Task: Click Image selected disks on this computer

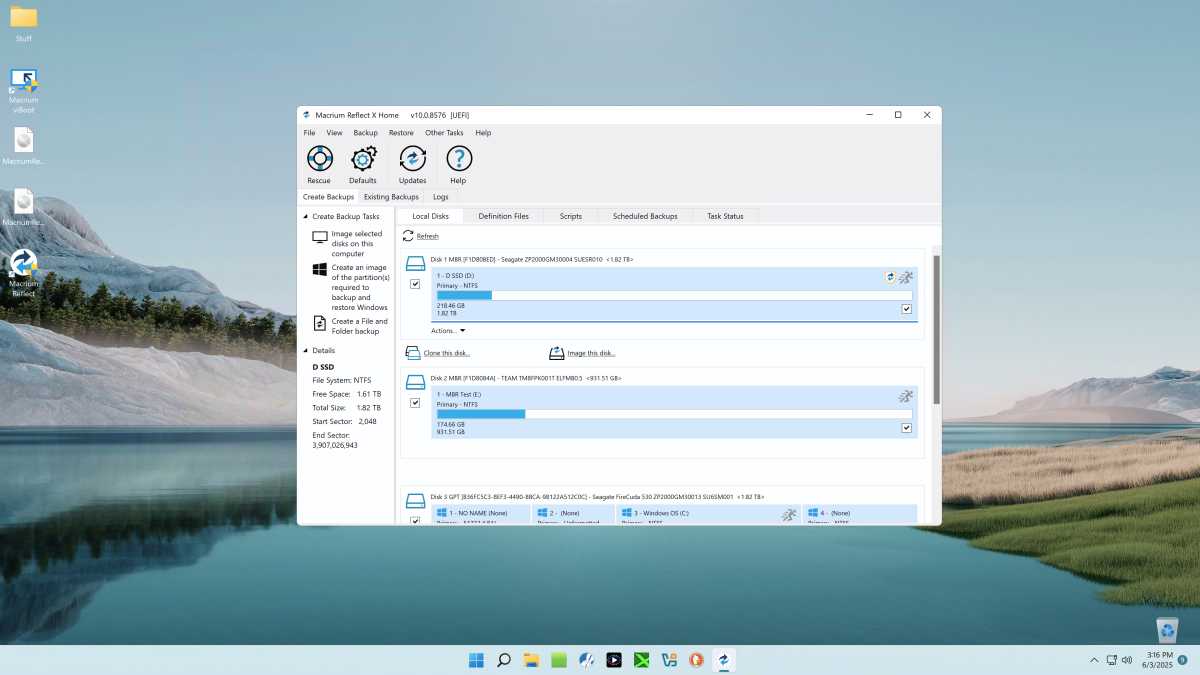Action: tap(357, 244)
